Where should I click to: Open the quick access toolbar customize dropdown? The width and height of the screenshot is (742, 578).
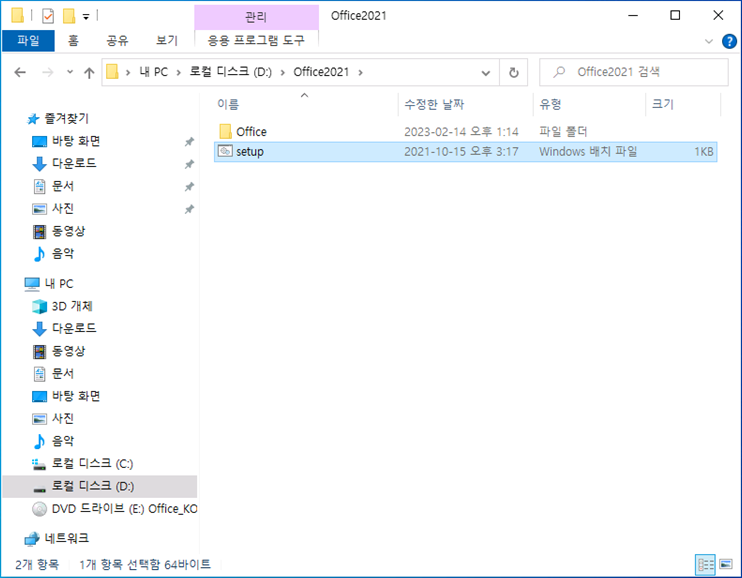tap(86, 17)
